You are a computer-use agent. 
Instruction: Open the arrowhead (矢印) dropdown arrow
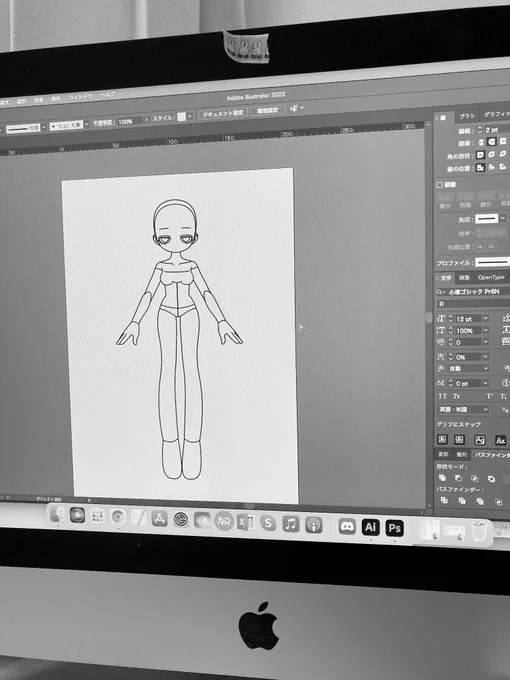[x=503, y=219]
